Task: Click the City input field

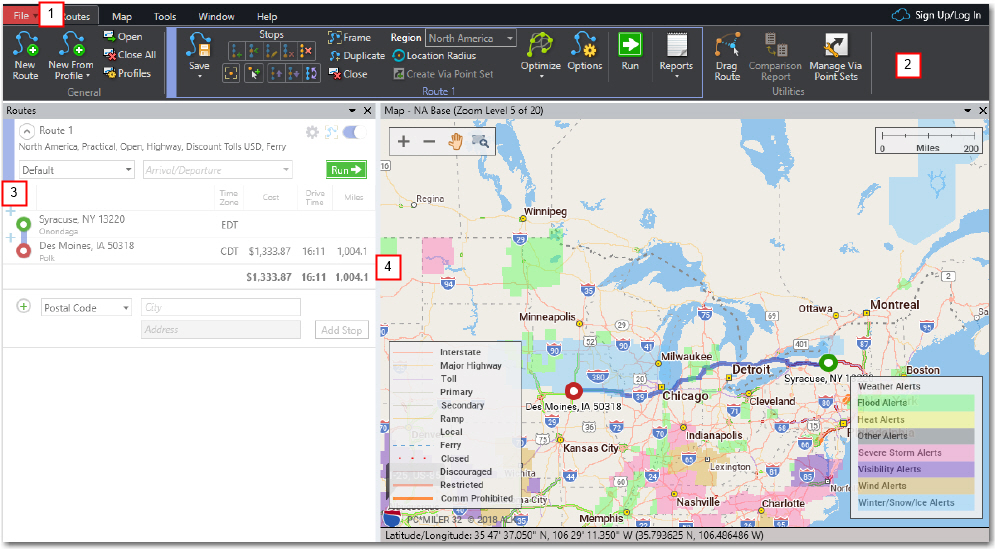Action: tap(220, 308)
